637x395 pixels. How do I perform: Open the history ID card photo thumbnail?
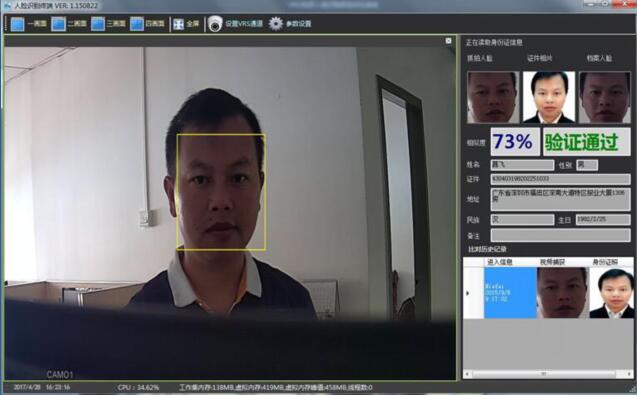[x=611, y=293]
